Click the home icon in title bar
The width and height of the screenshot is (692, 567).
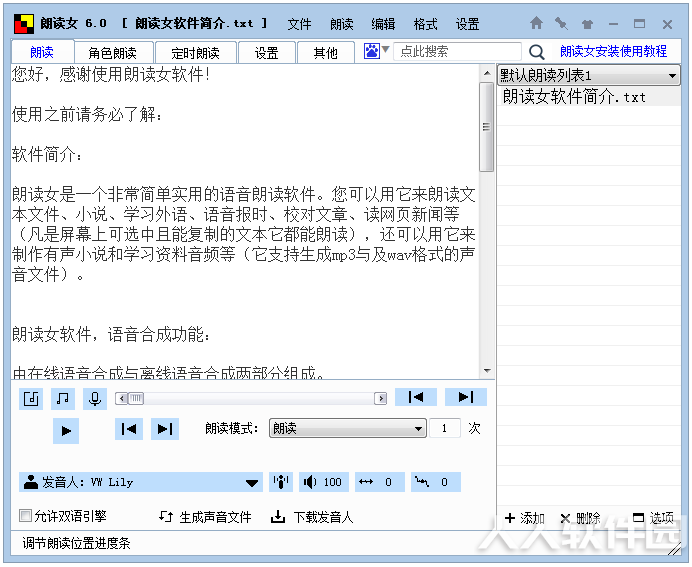tap(536, 23)
